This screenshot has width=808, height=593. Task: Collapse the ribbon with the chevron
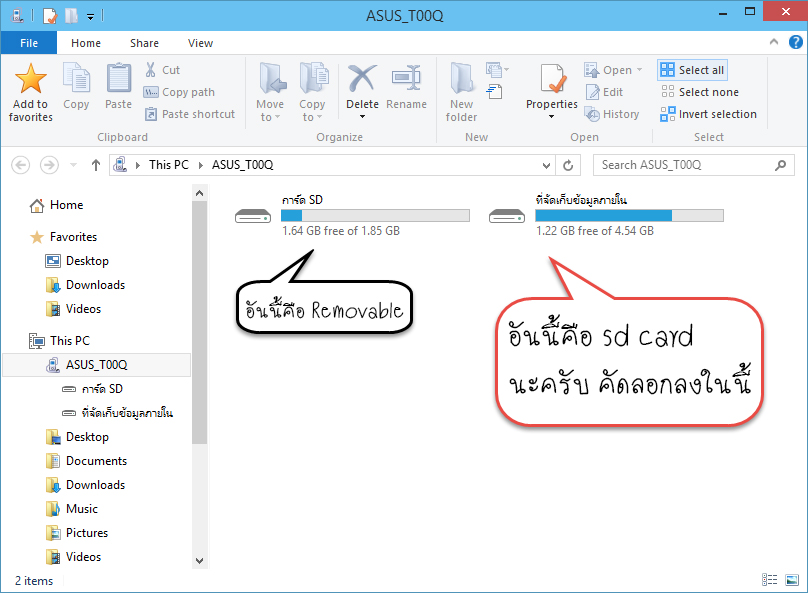(x=773, y=42)
